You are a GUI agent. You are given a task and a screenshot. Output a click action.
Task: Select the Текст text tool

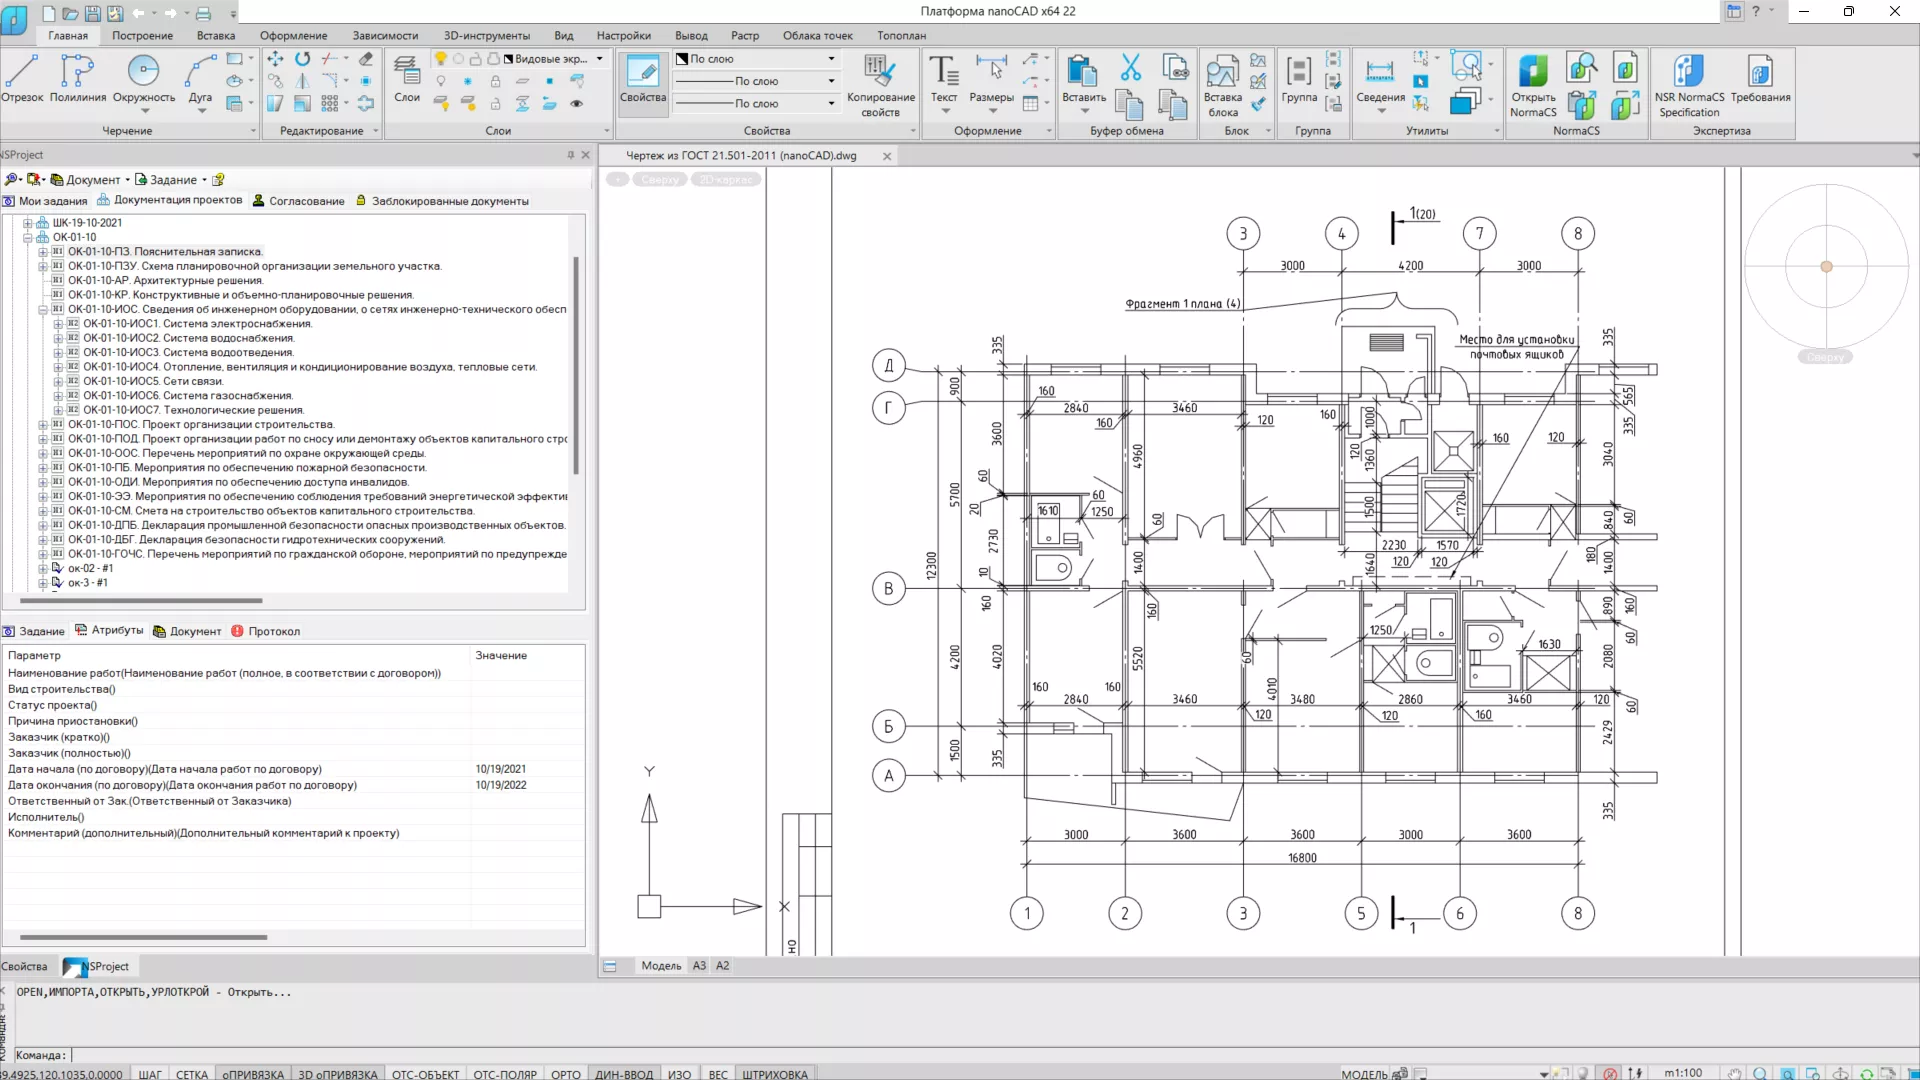943,78
